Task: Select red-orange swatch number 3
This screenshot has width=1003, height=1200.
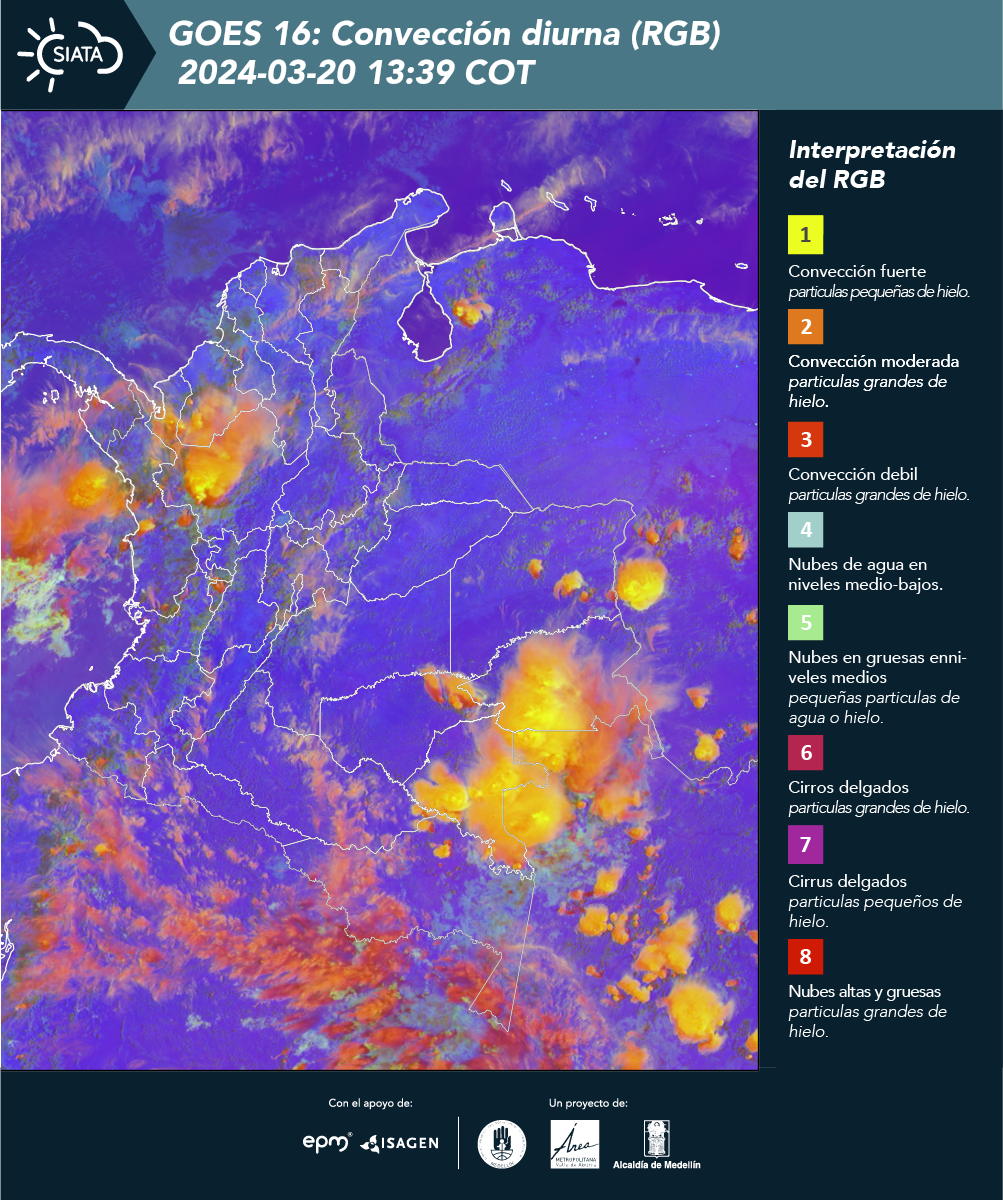Action: (806, 438)
